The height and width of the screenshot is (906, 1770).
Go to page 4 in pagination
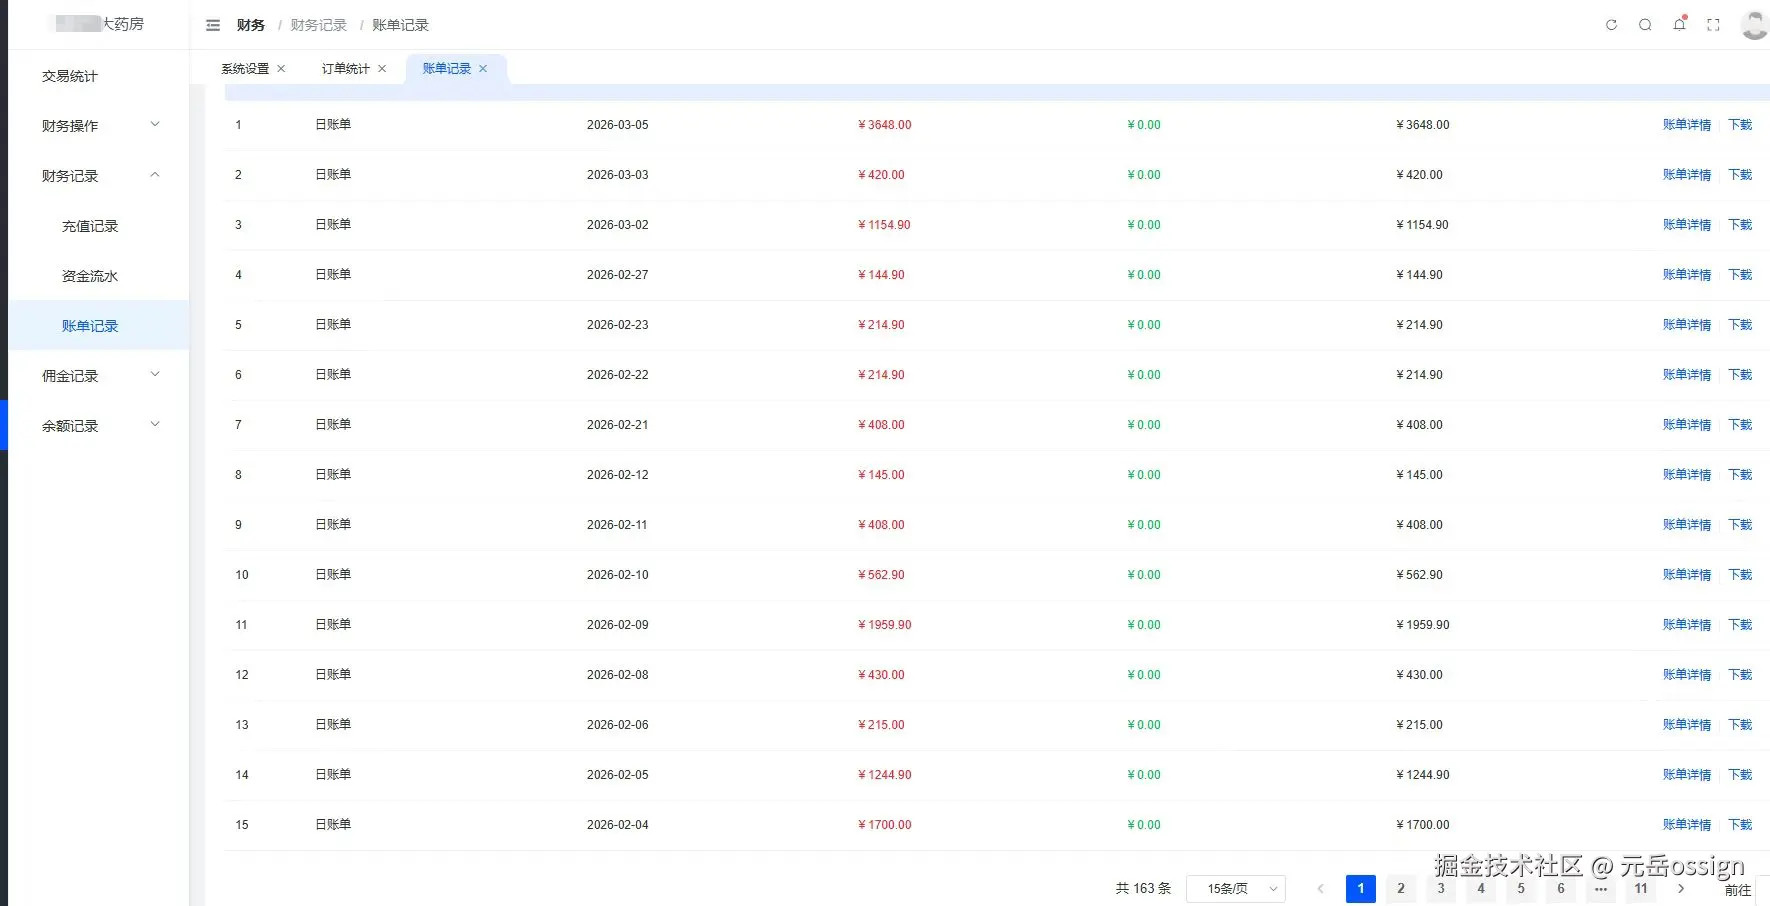(x=1481, y=889)
